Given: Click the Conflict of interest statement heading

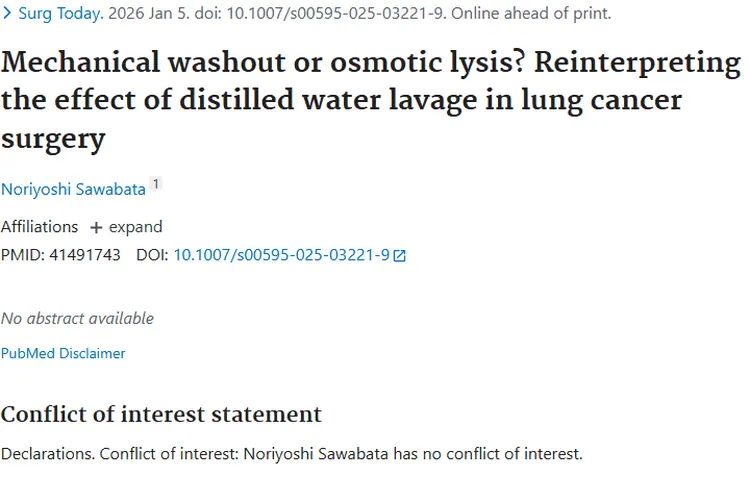Looking at the screenshot, I should [x=161, y=414].
